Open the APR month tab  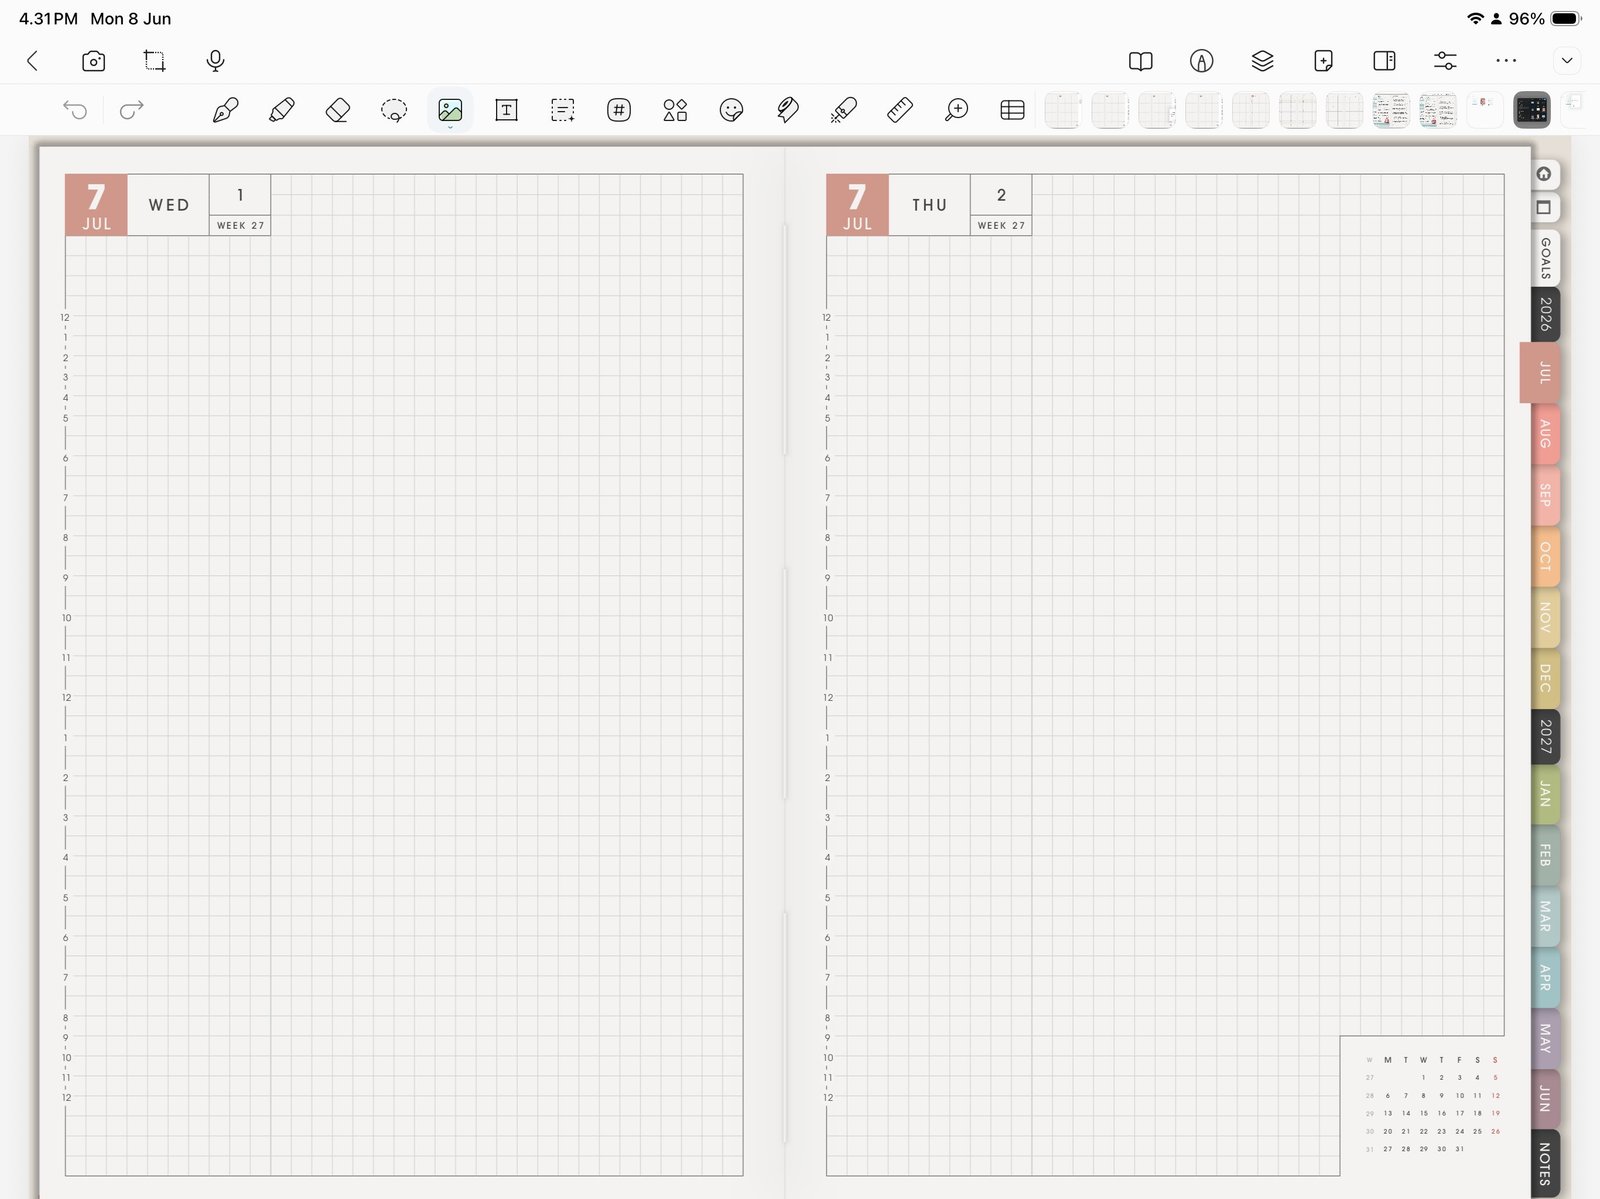[1545, 977]
